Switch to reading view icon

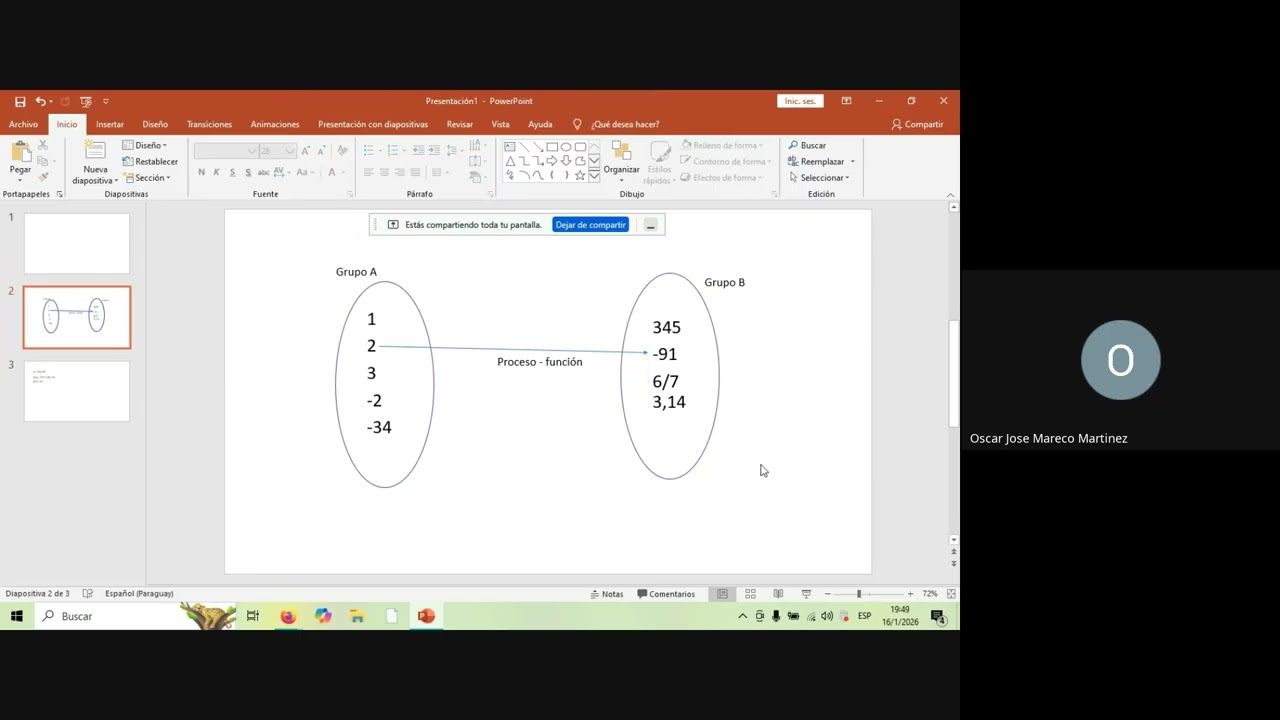tap(778, 594)
